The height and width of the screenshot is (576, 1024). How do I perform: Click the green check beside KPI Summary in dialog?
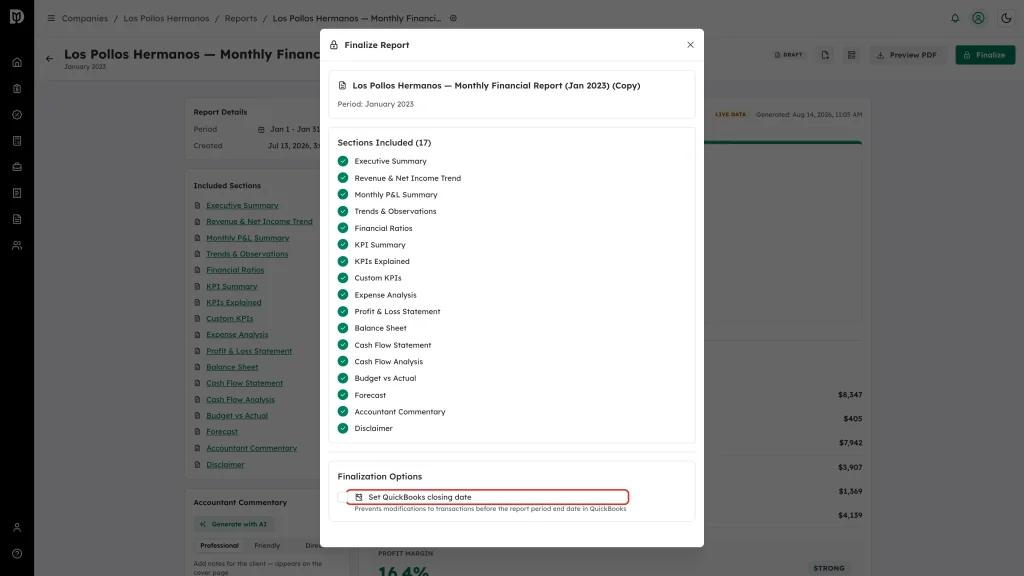click(343, 244)
